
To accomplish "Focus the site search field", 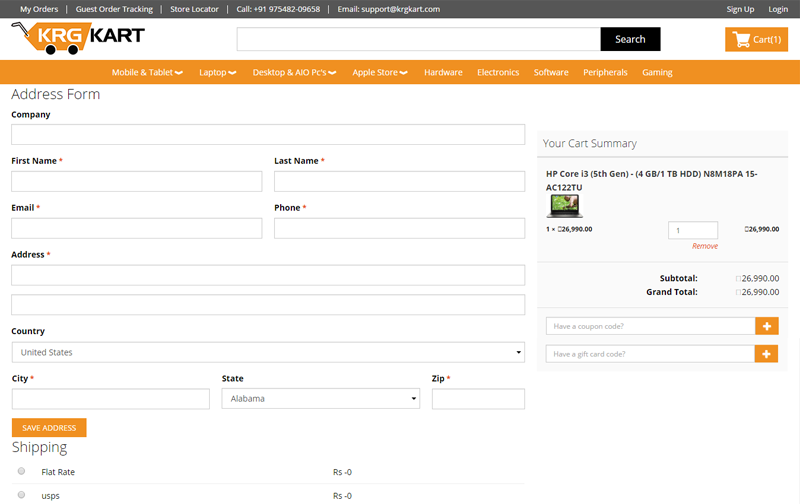I will coord(418,39).
